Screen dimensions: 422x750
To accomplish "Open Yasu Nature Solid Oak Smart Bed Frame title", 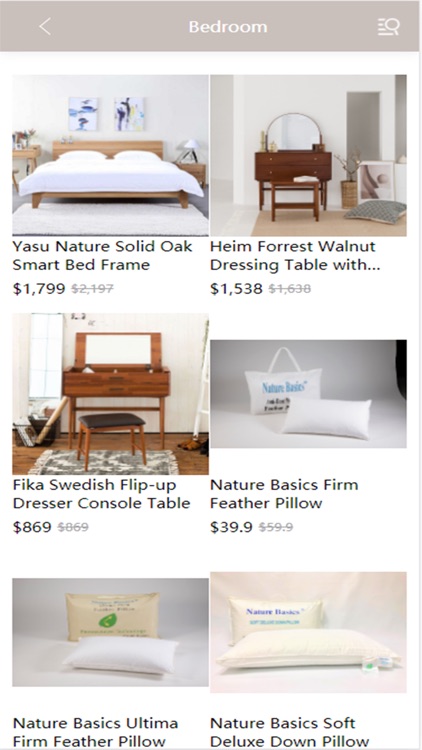I will [102, 255].
